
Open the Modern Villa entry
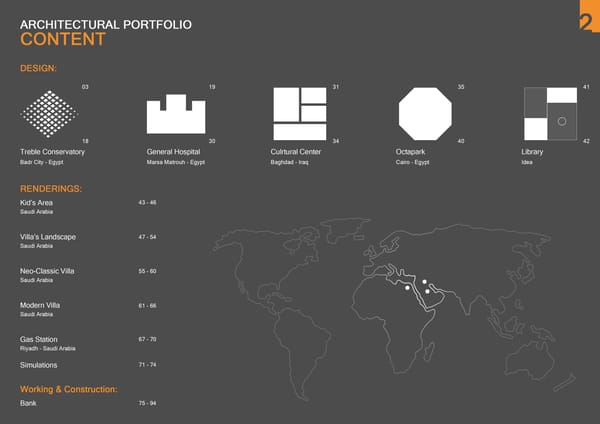39,305
